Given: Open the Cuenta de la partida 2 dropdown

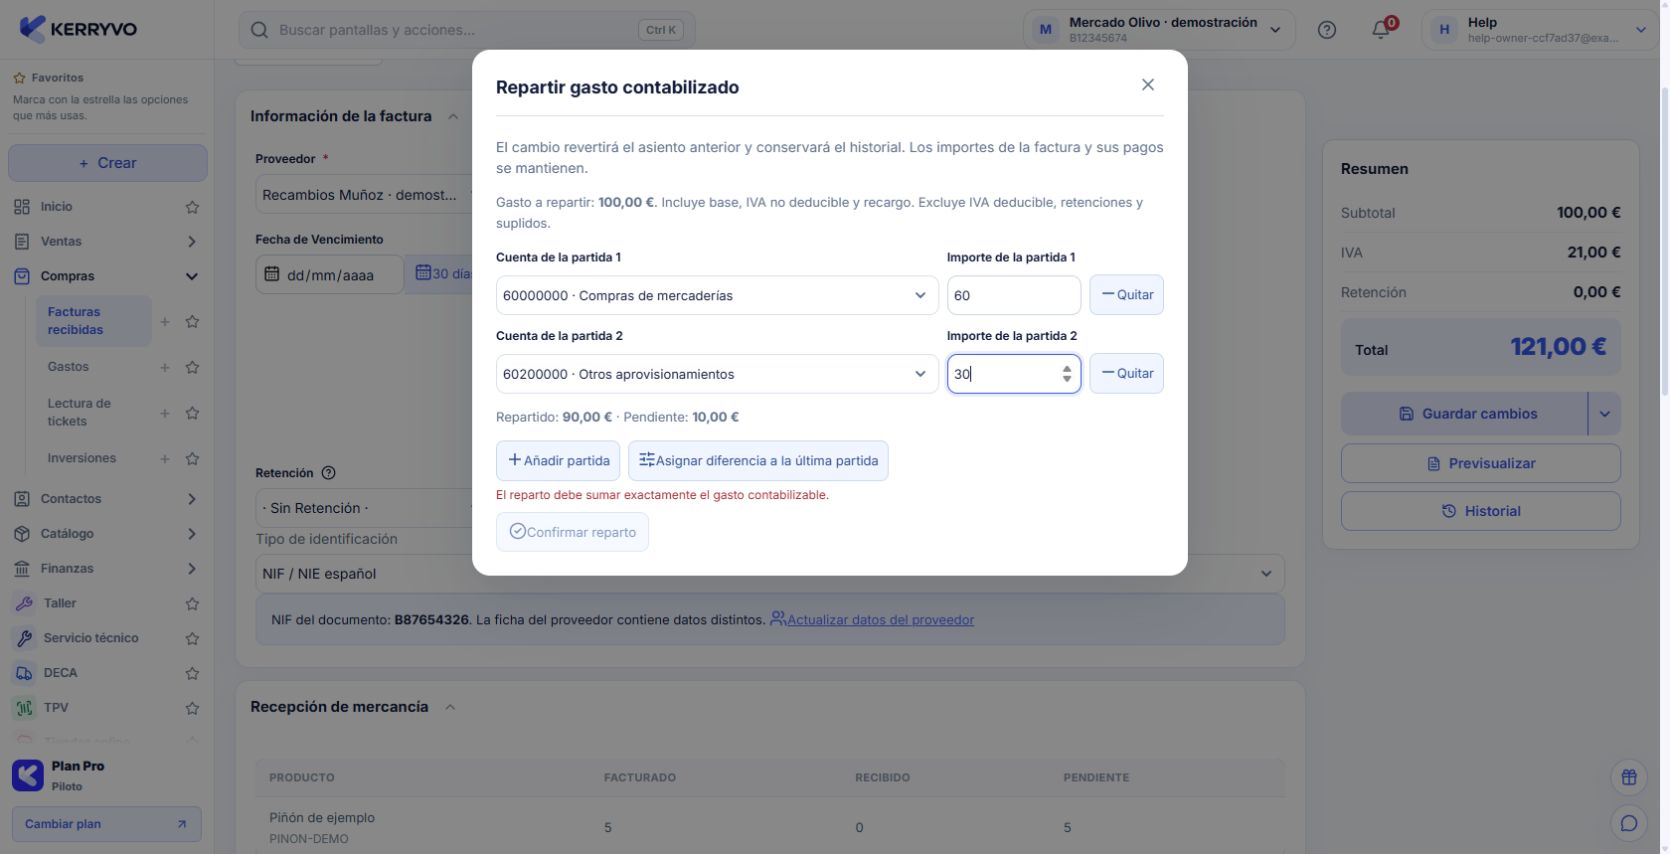Looking at the screenshot, I should click(717, 374).
